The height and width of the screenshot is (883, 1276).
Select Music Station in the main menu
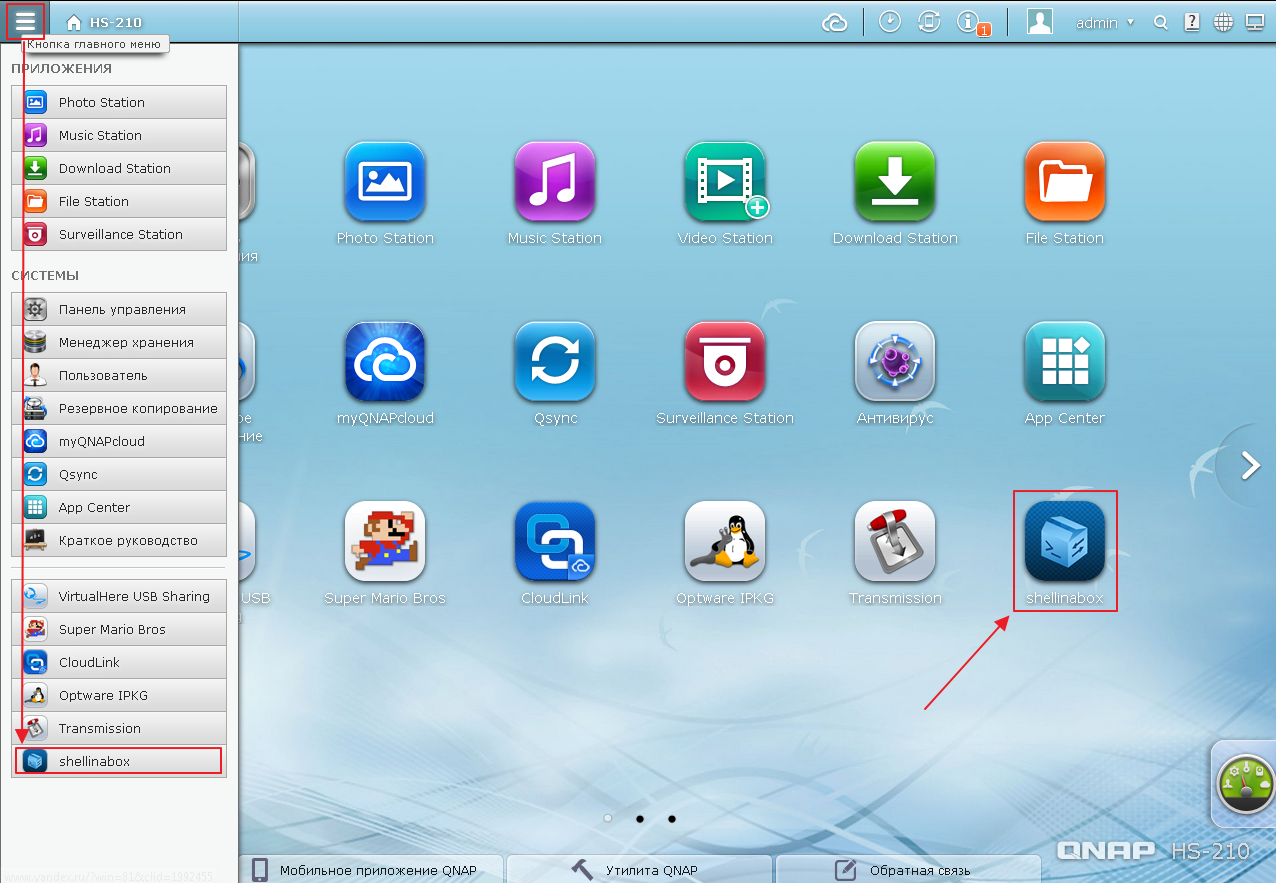tap(119, 135)
